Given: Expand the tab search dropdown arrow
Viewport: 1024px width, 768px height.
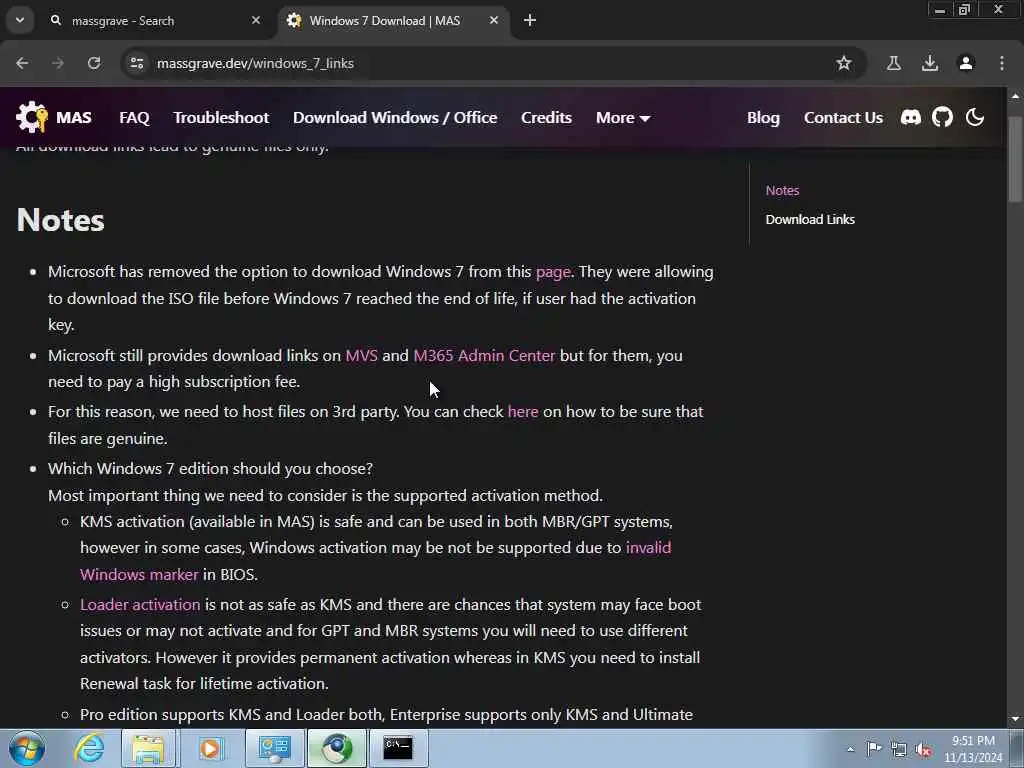Looking at the screenshot, I should [20, 21].
